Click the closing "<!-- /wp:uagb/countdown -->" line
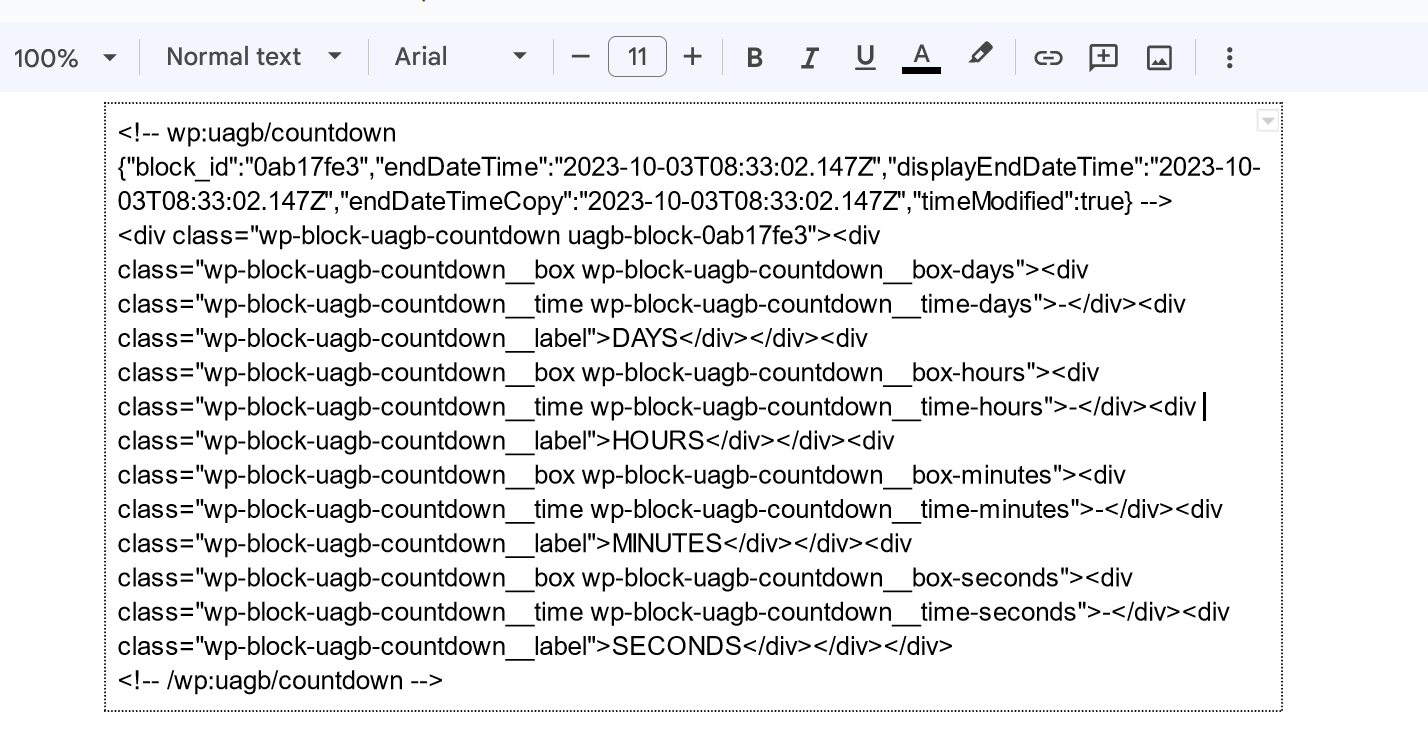This screenshot has width=1428, height=741. (x=280, y=680)
